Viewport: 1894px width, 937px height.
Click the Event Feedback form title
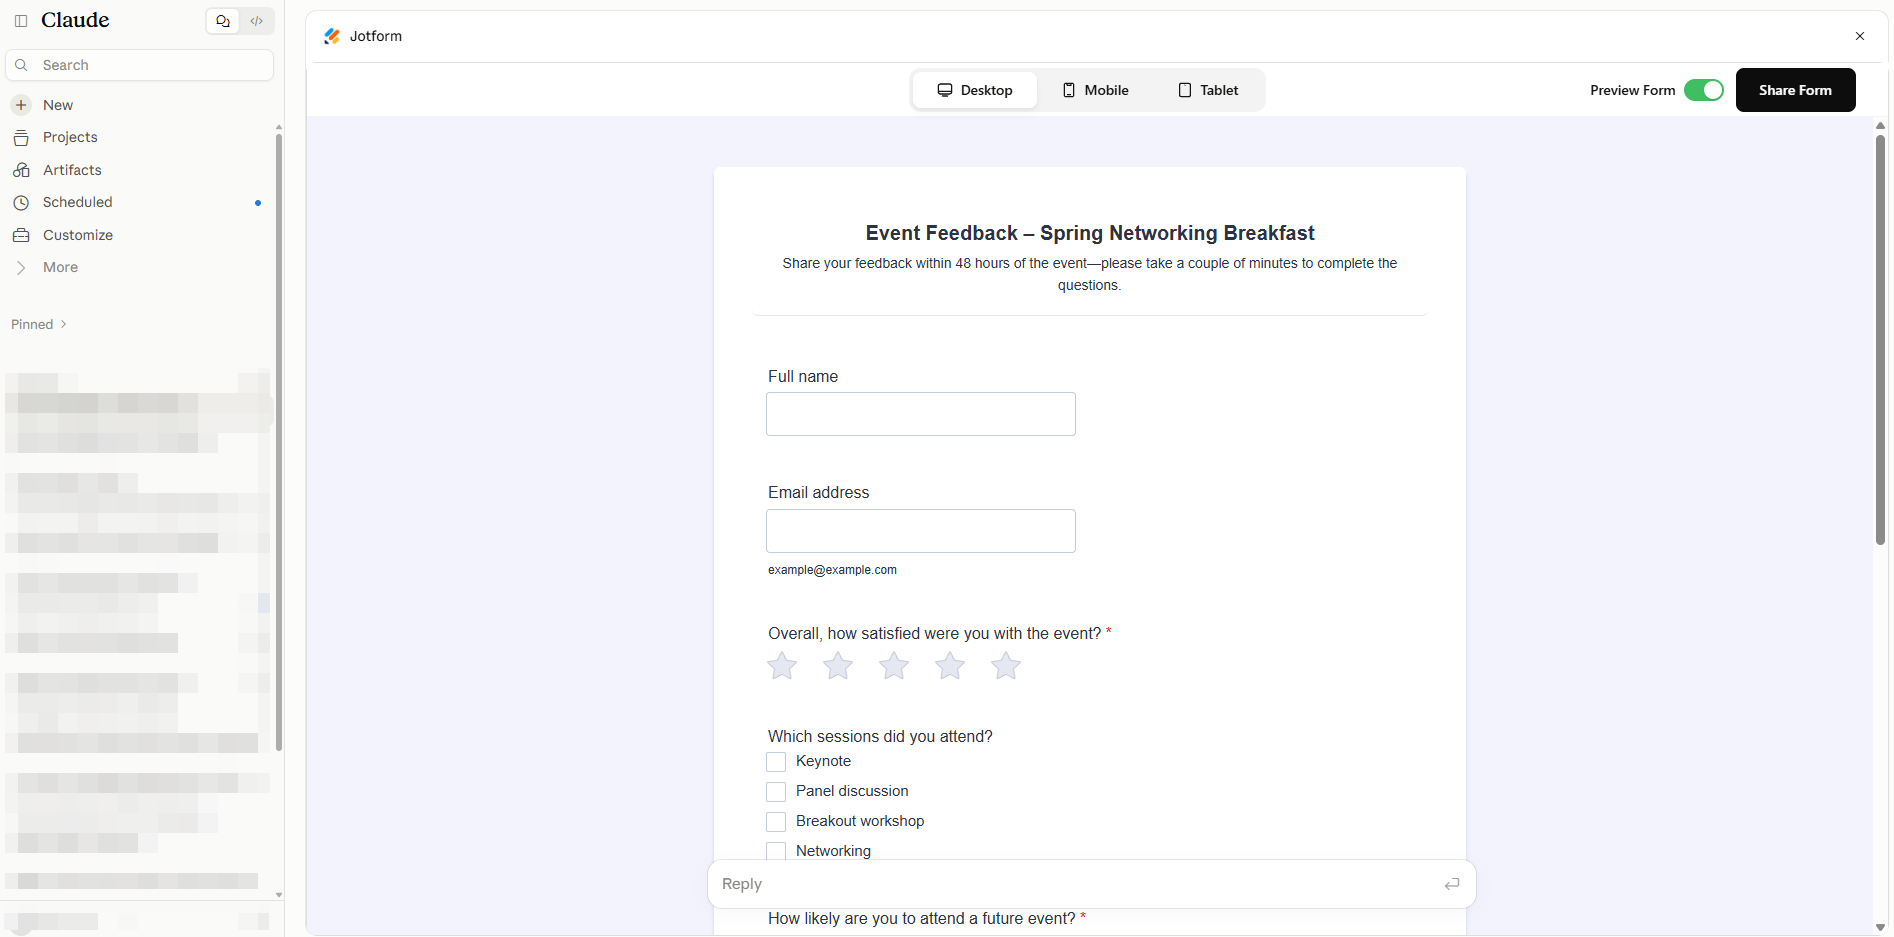(1090, 233)
